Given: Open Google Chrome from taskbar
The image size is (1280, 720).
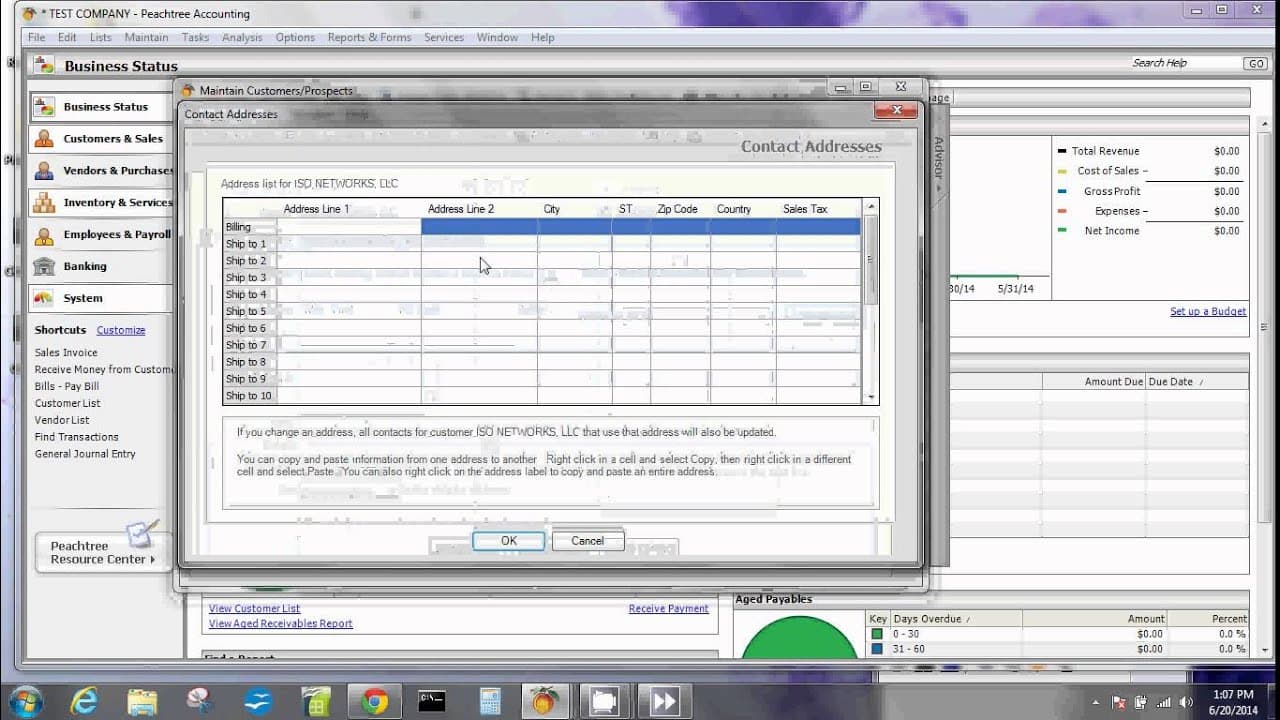Looking at the screenshot, I should 375,702.
